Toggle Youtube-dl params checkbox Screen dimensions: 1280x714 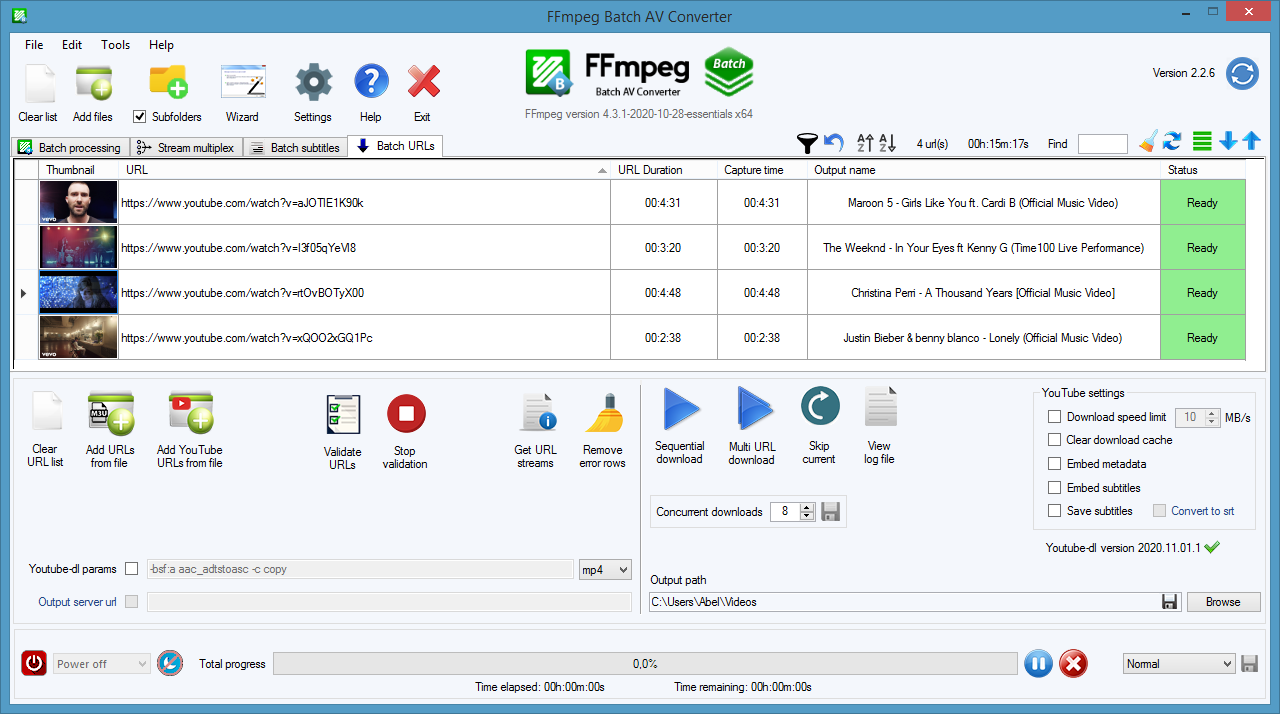click(132, 569)
